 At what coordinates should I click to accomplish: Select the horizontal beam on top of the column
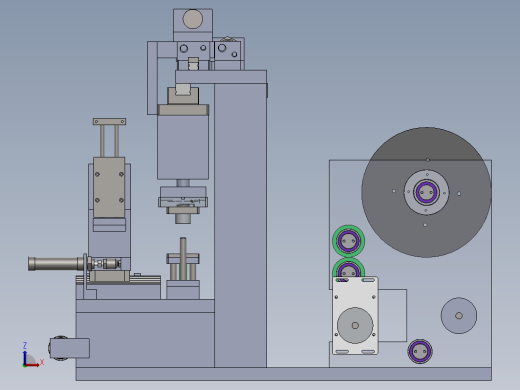point(221,77)
